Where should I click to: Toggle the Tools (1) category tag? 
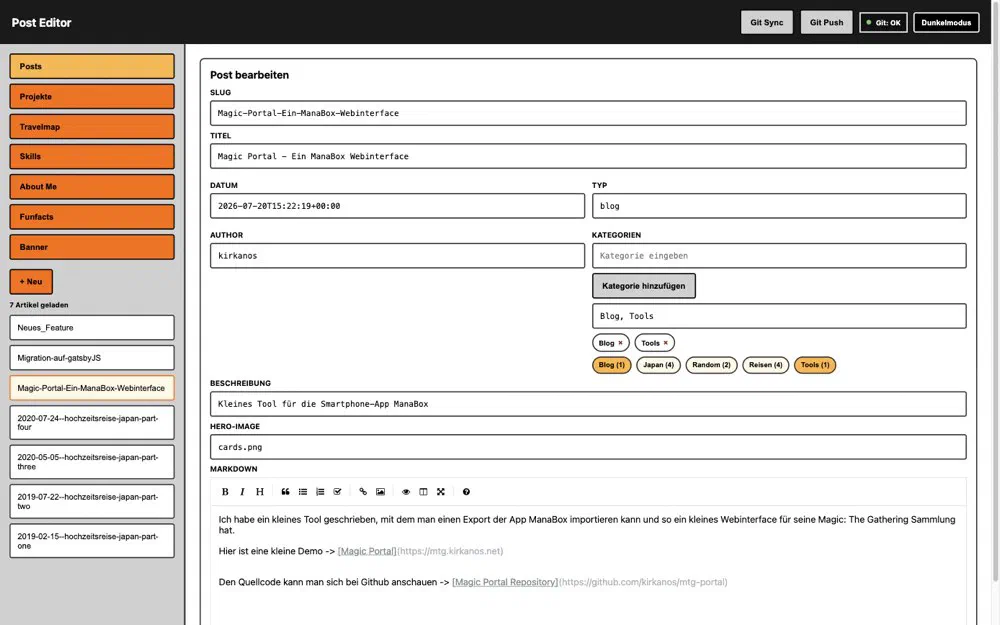click(815, 365)
